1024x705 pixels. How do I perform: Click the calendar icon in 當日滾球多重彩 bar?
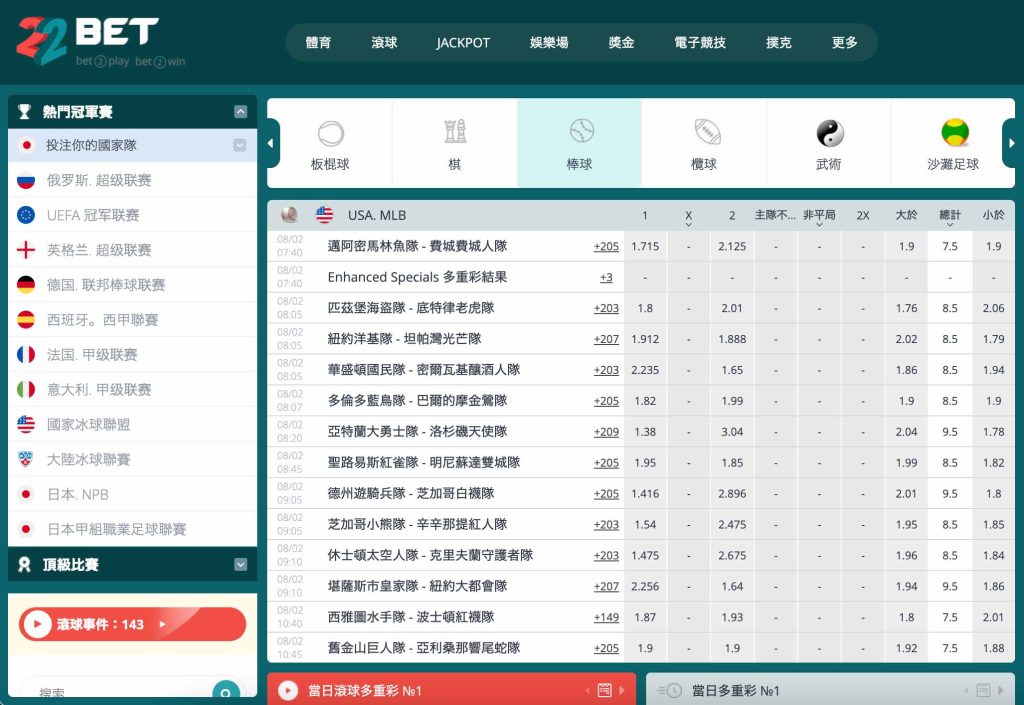605,690
